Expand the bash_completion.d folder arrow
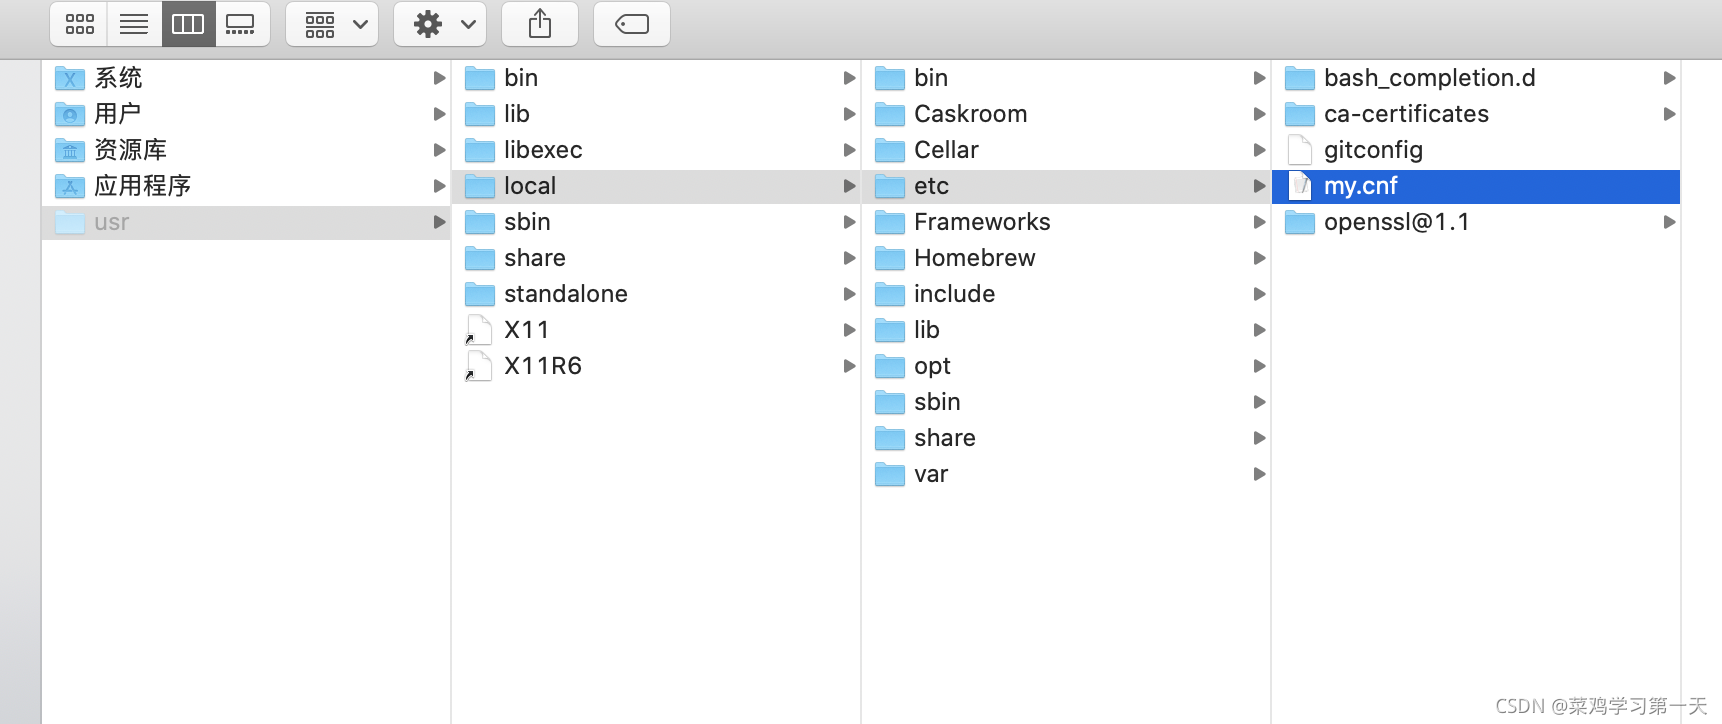 point(1669,78)
